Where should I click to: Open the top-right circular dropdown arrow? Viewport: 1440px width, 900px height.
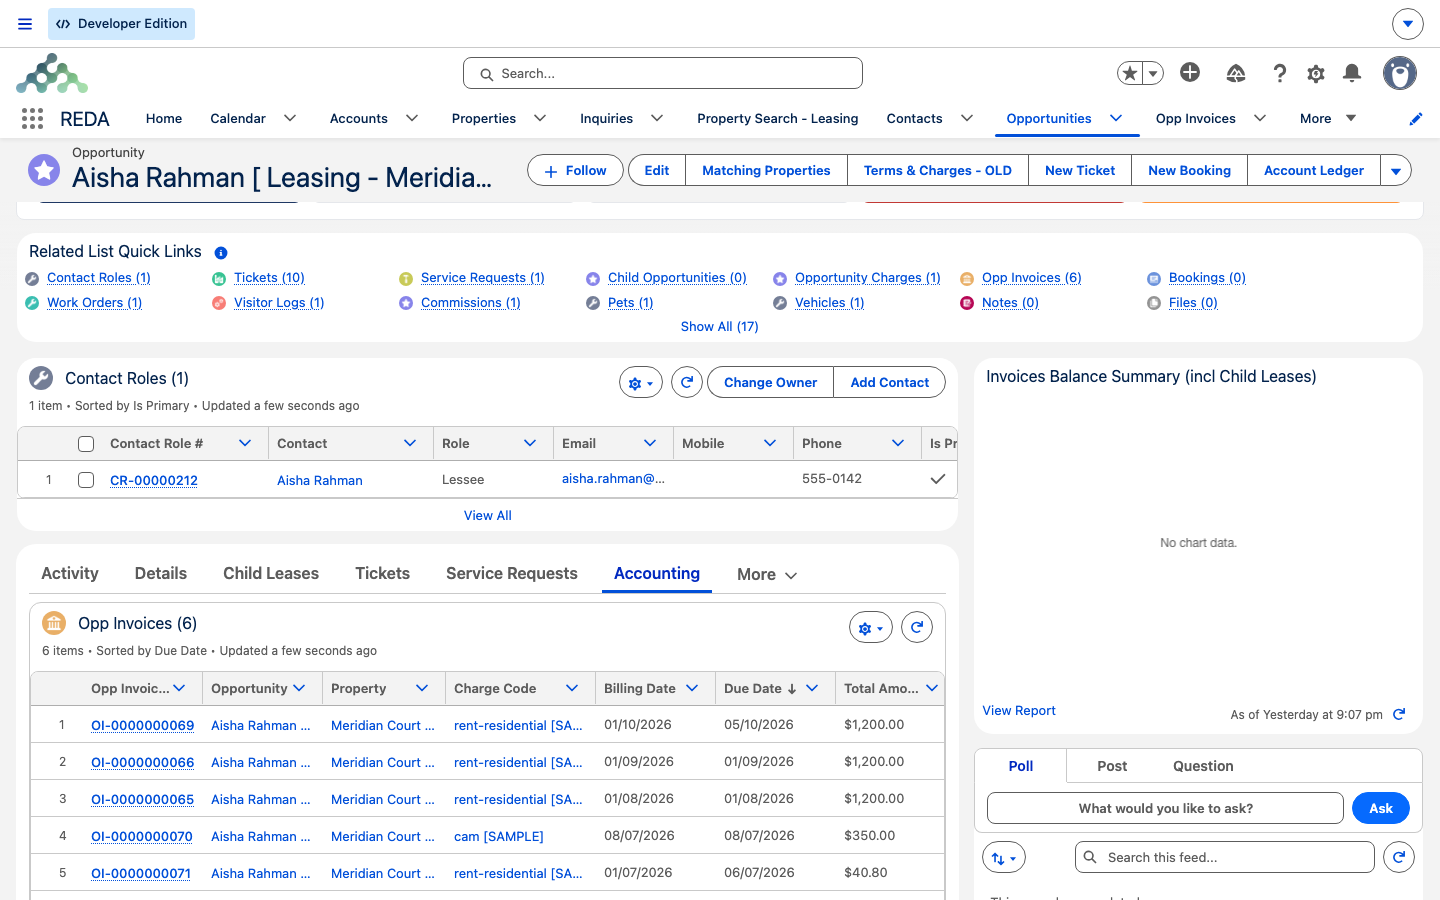point(1408,24)
